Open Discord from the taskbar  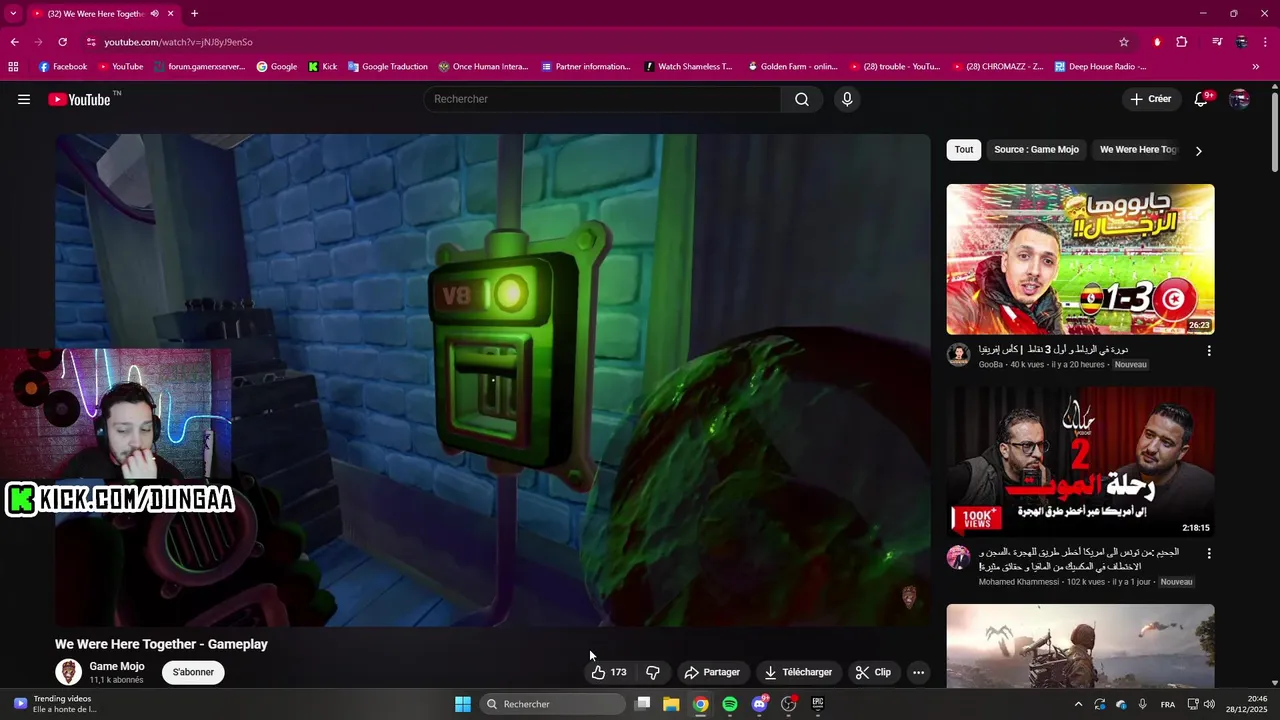tap(759, 704)
